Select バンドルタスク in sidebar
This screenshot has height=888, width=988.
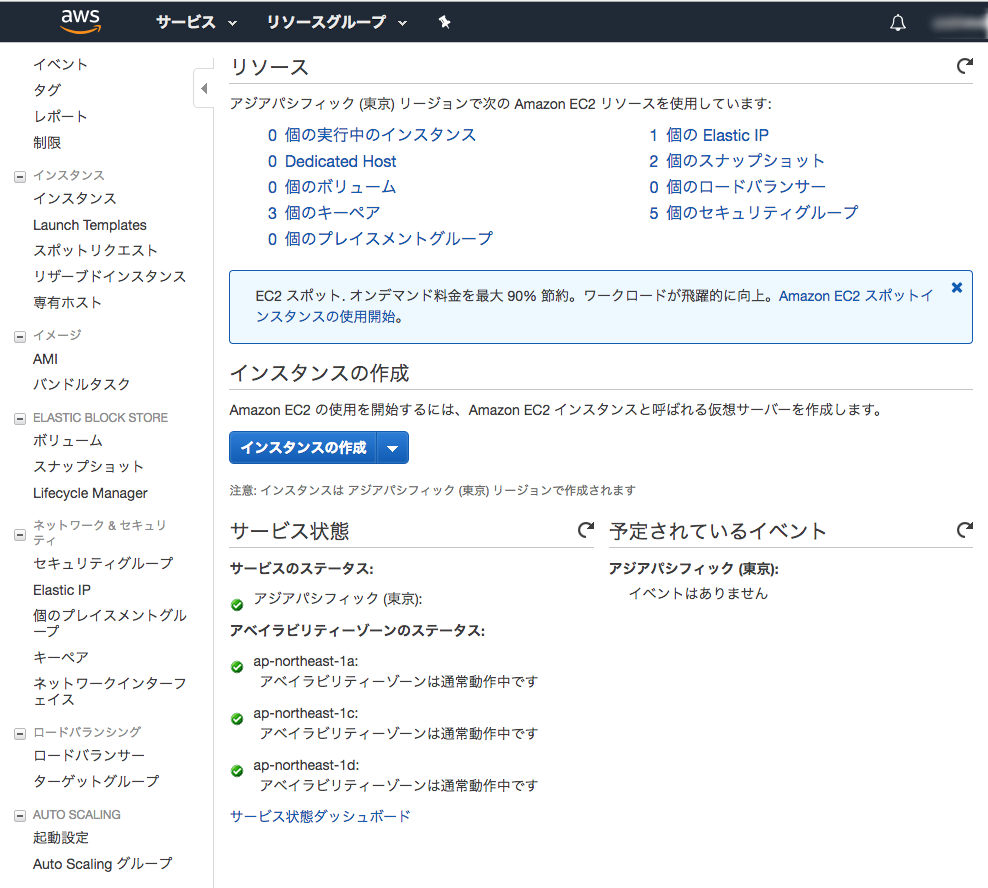[82, 384]
